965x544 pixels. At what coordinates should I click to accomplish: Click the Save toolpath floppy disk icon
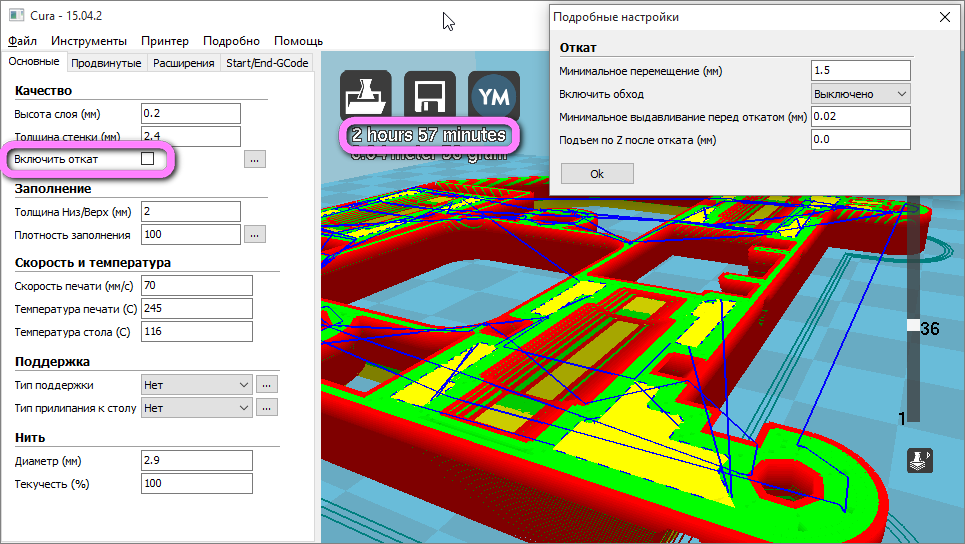[x=430, y=95]
